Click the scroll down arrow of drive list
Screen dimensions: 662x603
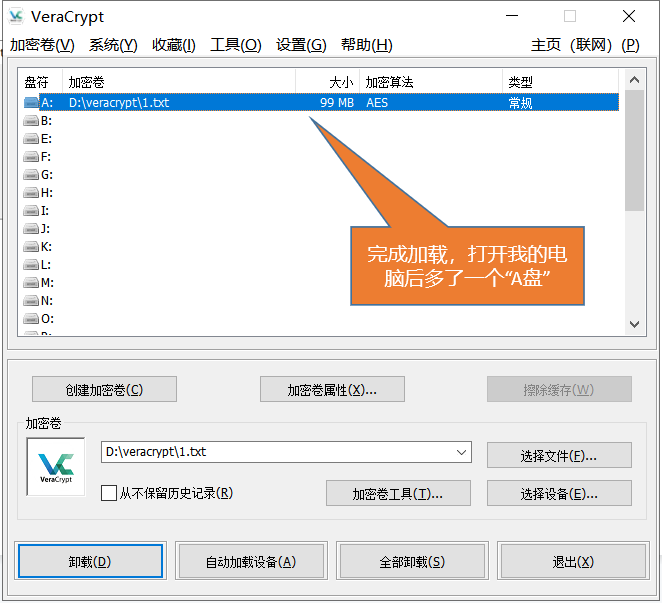click(x=634, y=324)
